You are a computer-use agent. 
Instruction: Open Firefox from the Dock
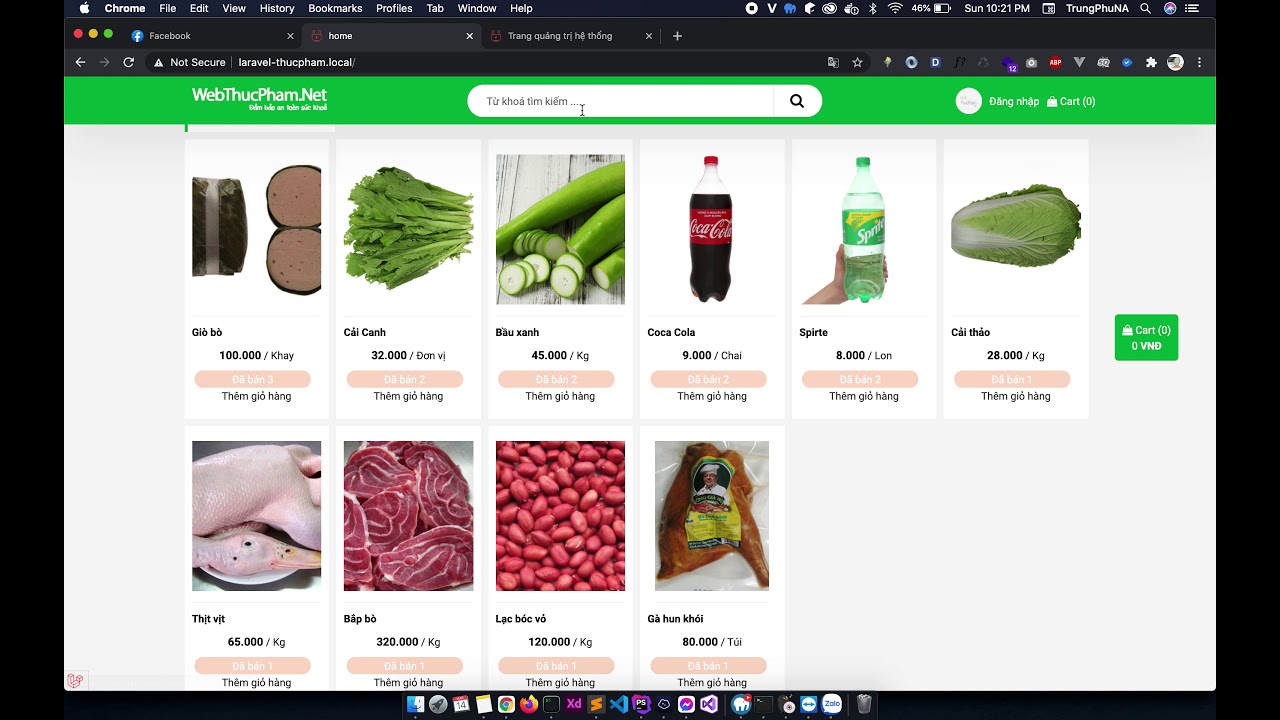pos(529,704)
